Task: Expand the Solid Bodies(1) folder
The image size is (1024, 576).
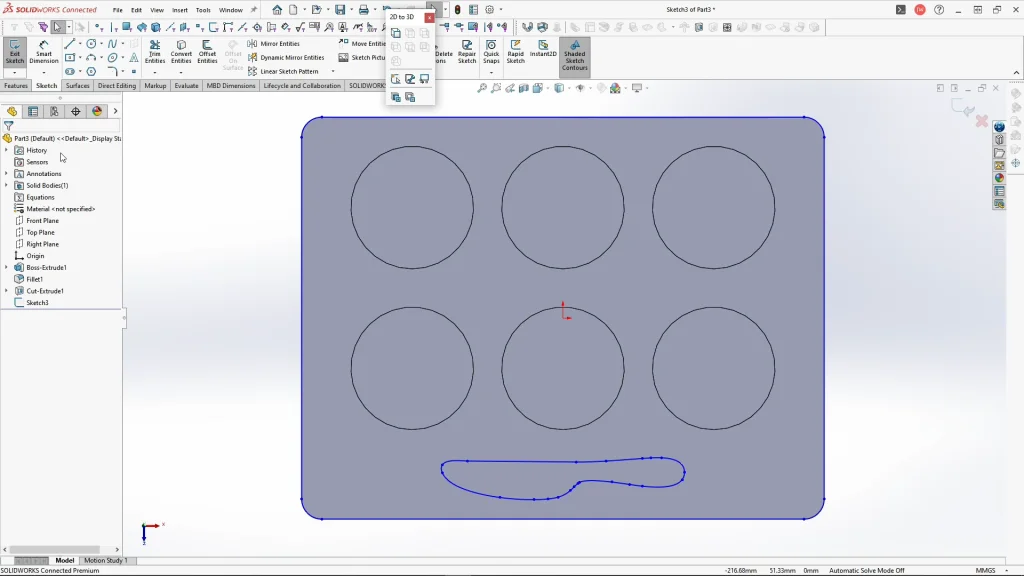Action: tap(6, 185)
